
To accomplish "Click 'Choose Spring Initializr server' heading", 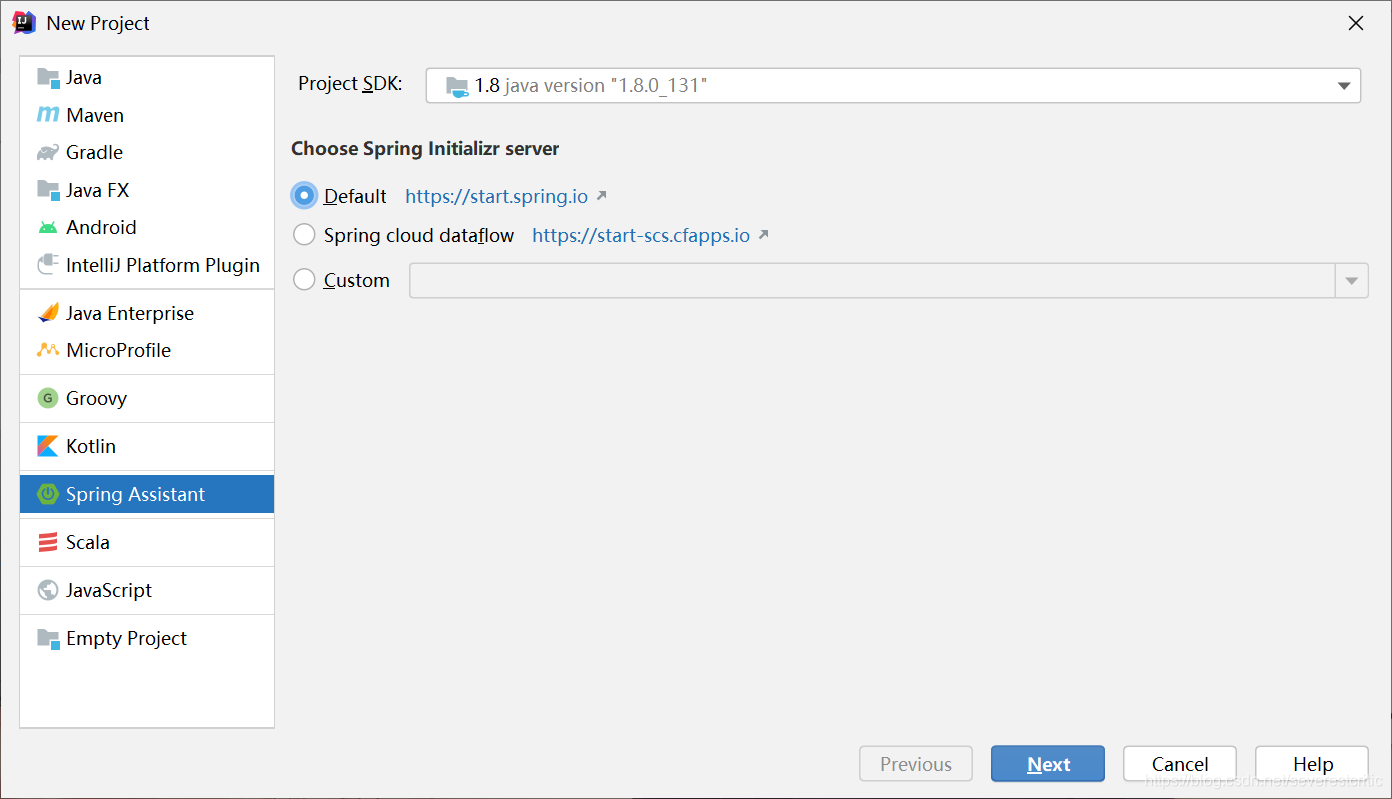I will [425, 149].
